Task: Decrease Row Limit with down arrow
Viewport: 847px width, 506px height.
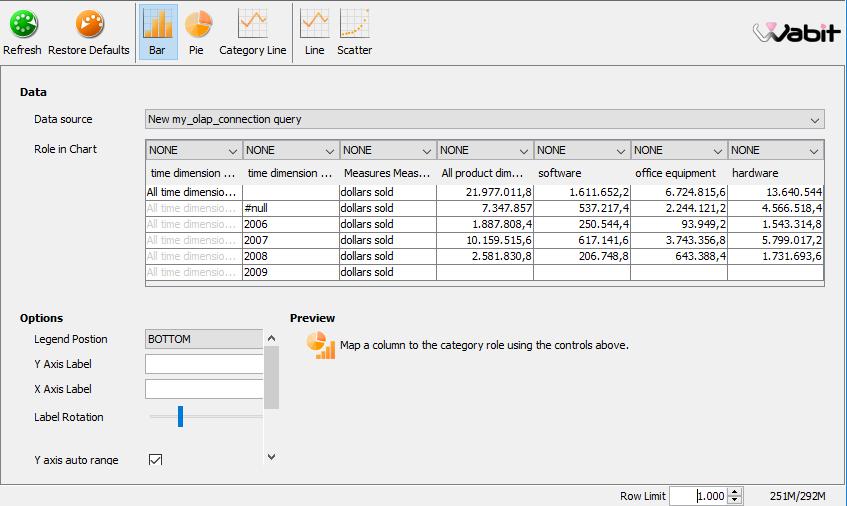Action: pyautogui.click(x=735, y=500)
